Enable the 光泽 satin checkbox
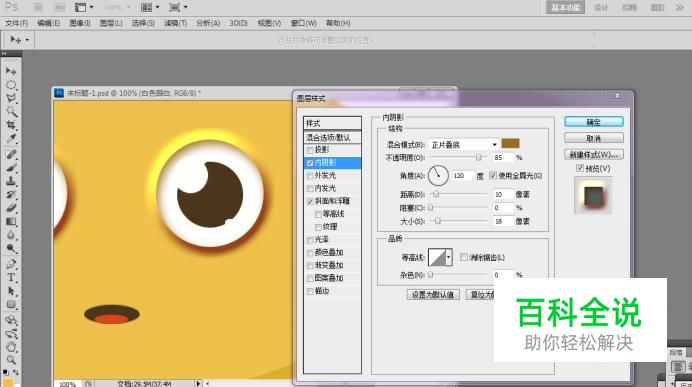Screen dimensions: 692x387 pos(310,240)
